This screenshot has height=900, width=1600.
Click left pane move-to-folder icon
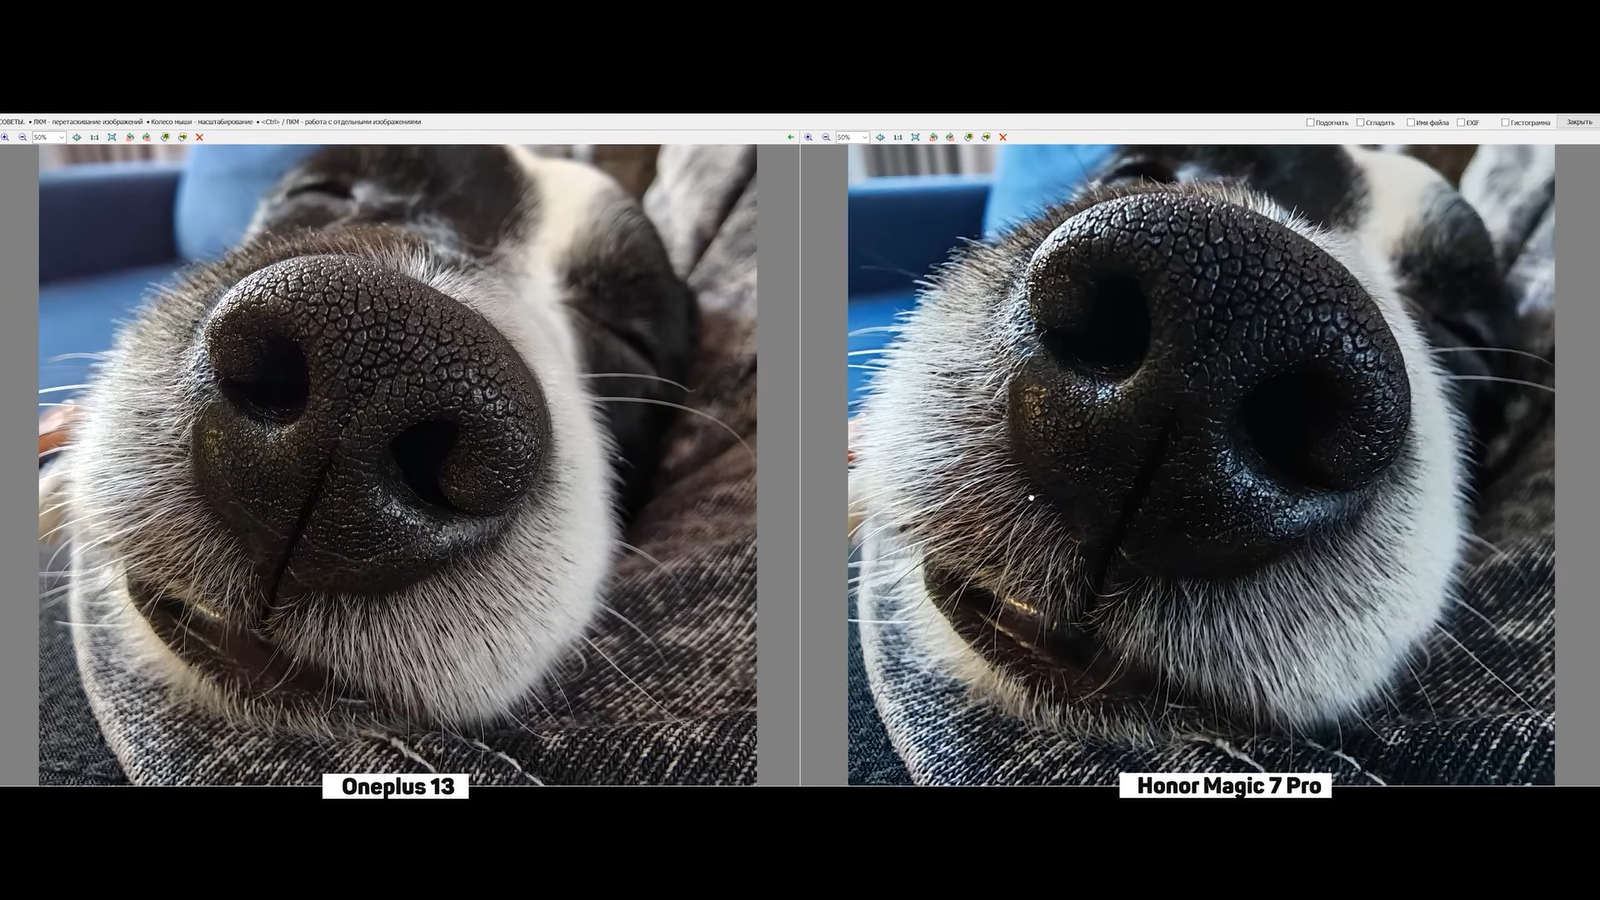[182, 137]
